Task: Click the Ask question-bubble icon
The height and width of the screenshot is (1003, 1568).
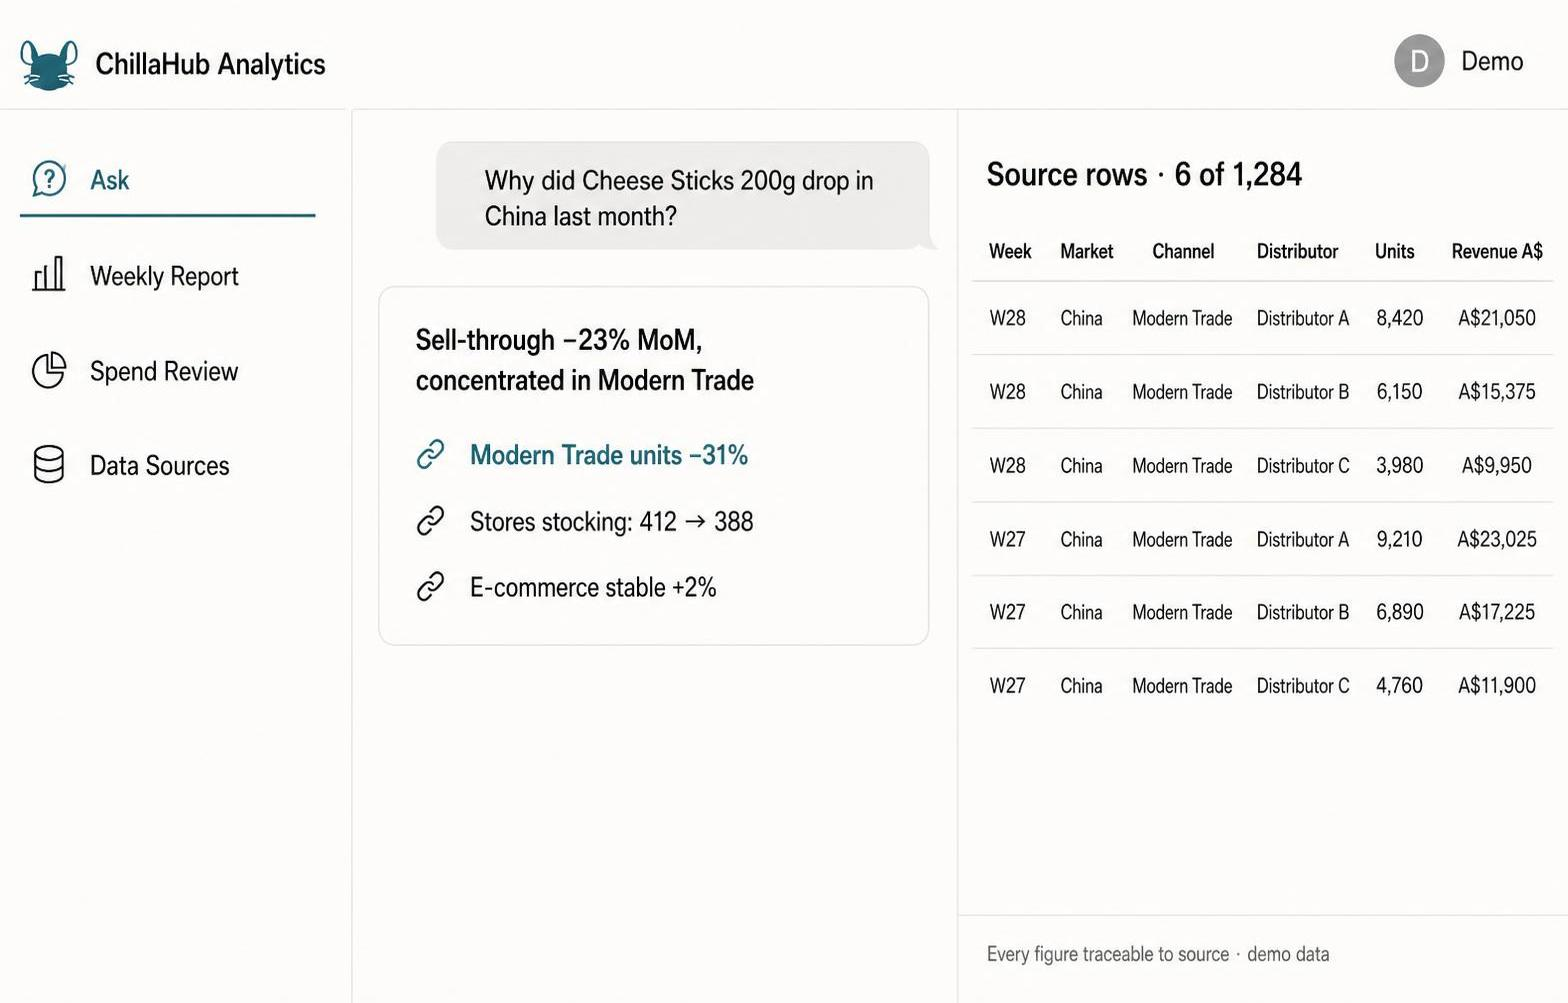Action: (49, 179)
